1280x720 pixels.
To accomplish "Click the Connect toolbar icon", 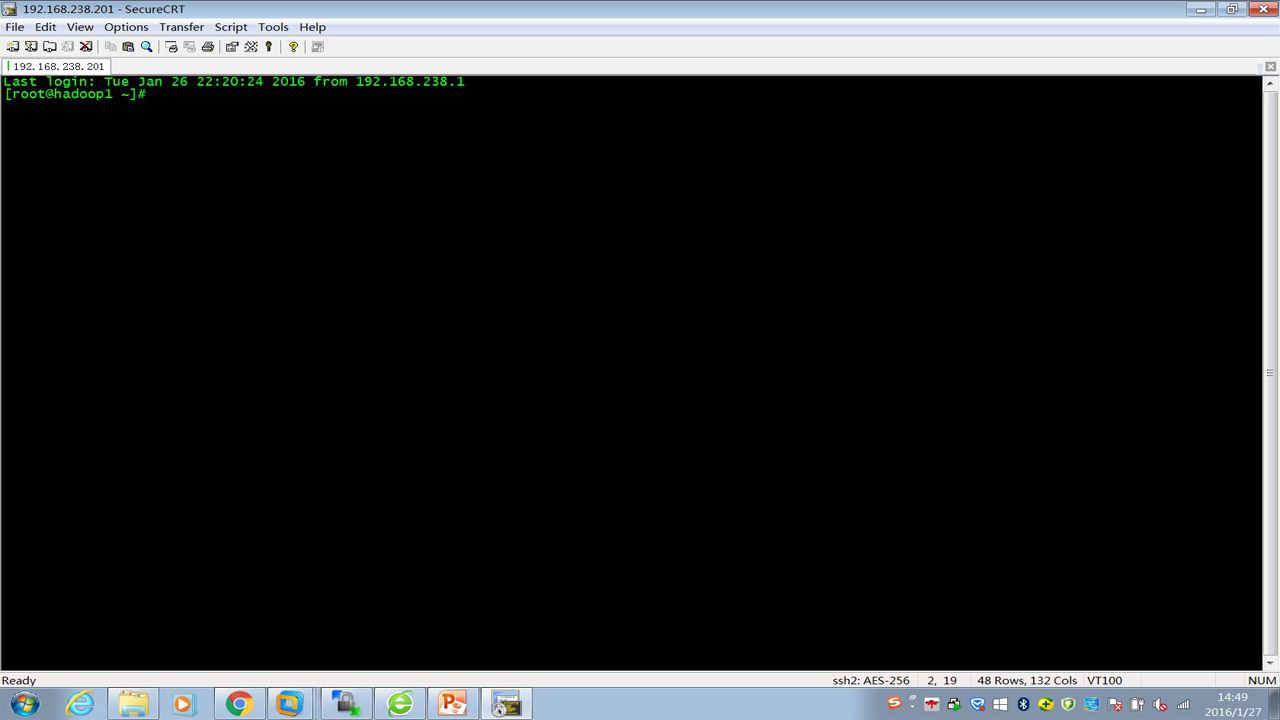I will pos(13,46).
